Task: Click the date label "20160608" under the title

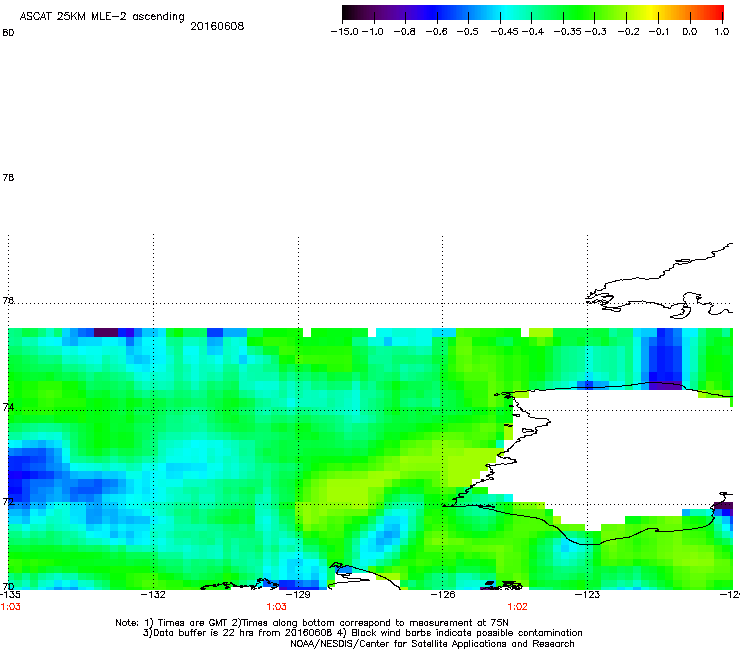Action: pos(217,26)
